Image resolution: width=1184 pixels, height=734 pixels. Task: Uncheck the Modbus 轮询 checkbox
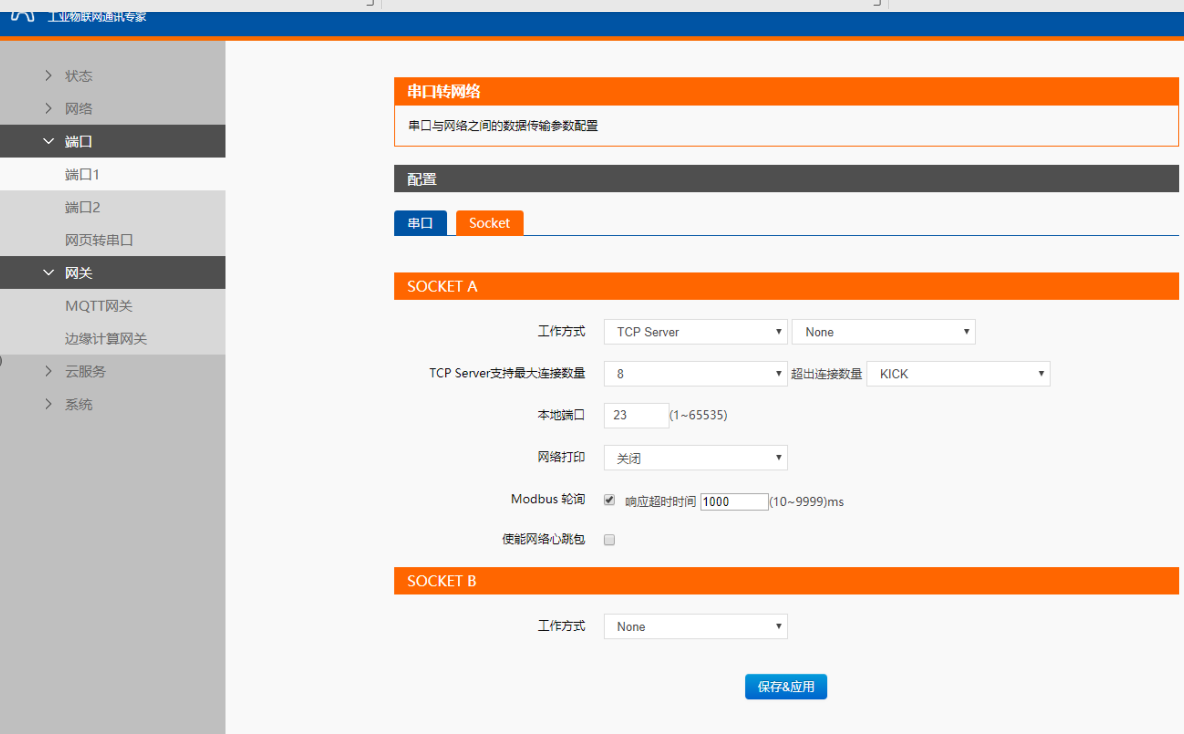click(x=609, y=500)
